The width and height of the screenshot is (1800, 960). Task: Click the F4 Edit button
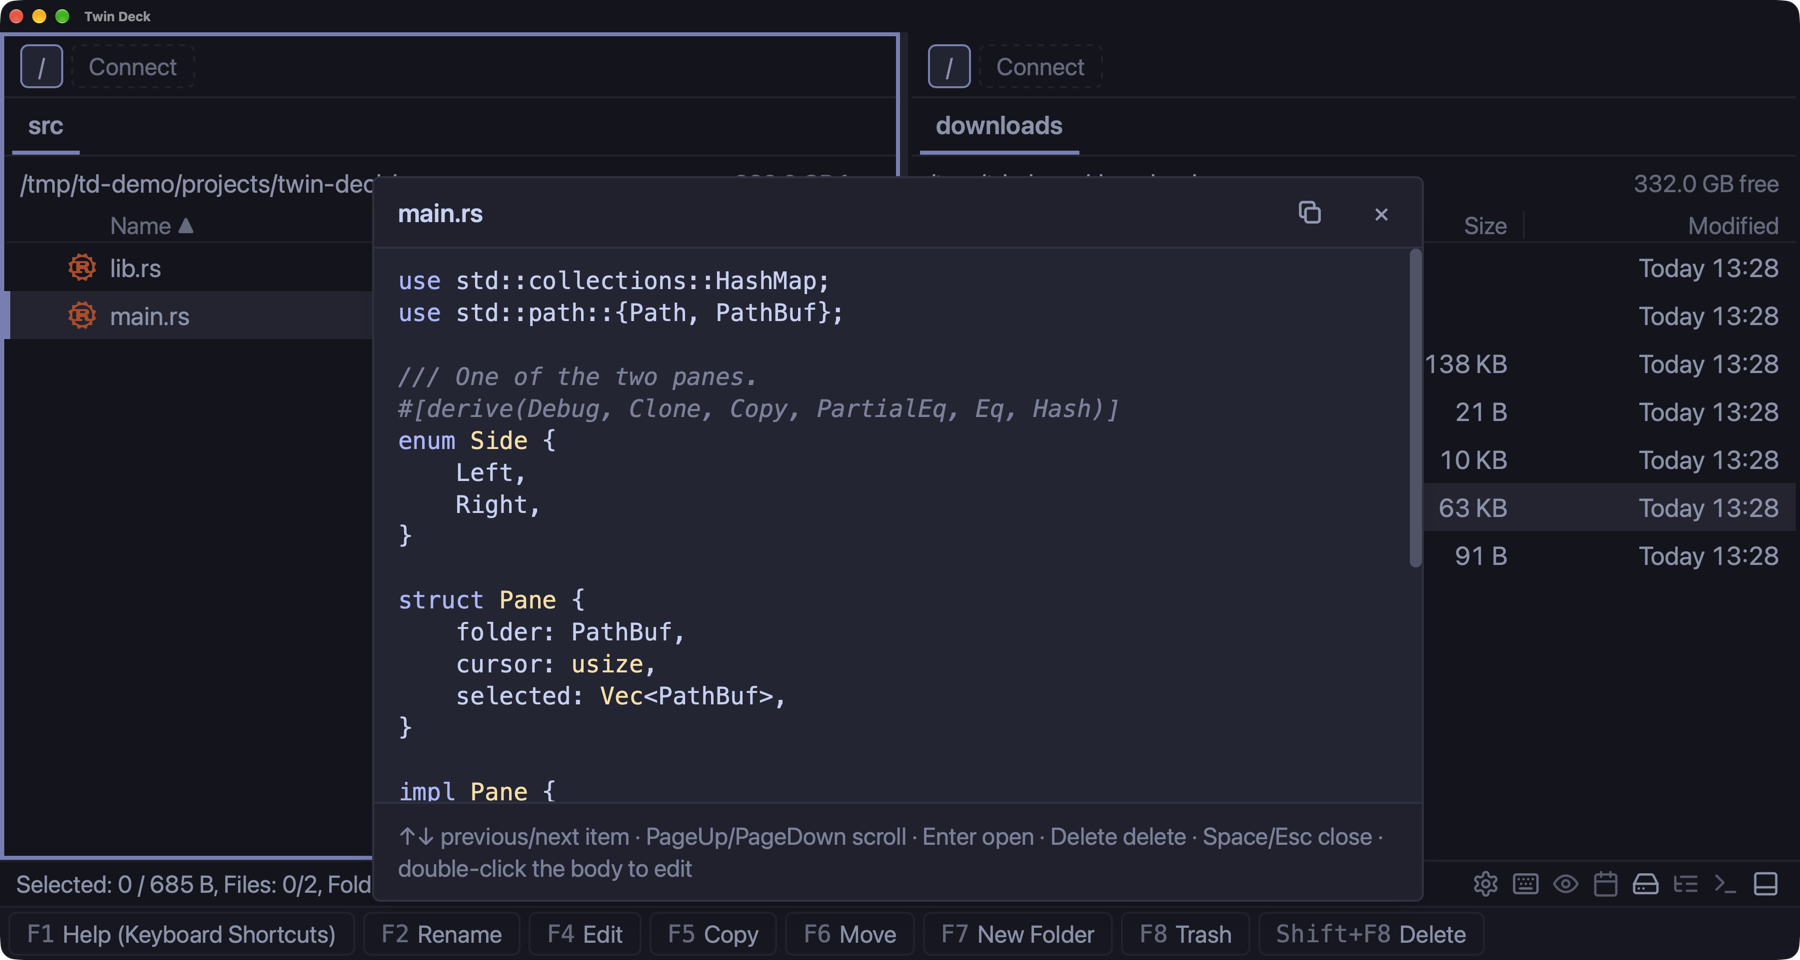tap(585, 934)
